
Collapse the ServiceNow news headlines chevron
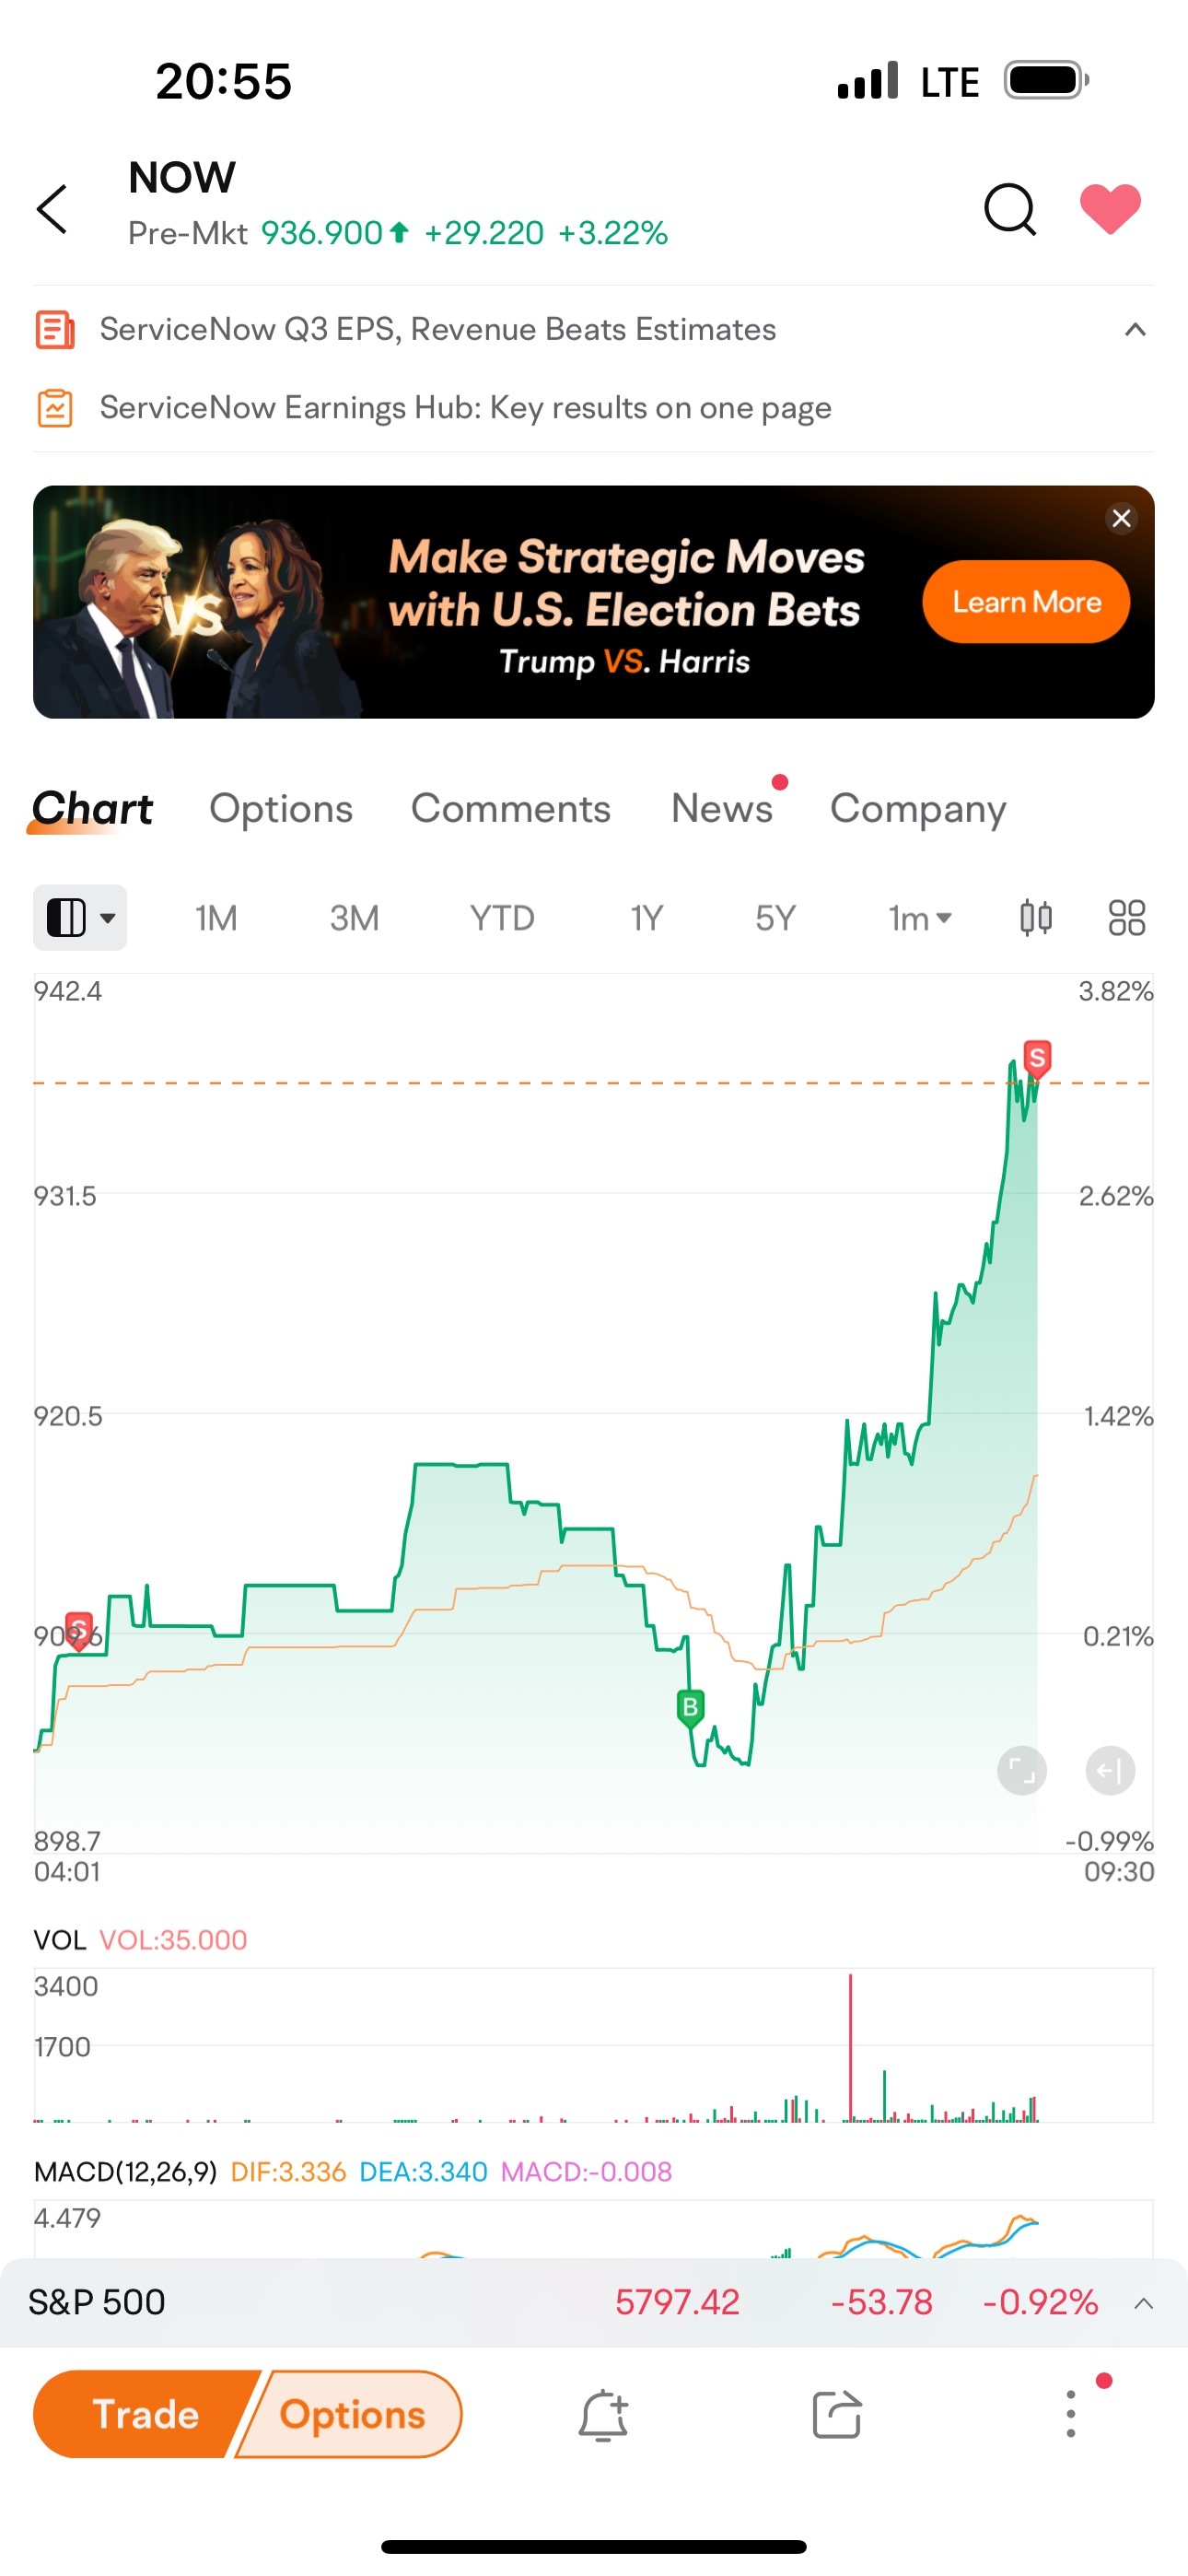tap(1135, 329)
